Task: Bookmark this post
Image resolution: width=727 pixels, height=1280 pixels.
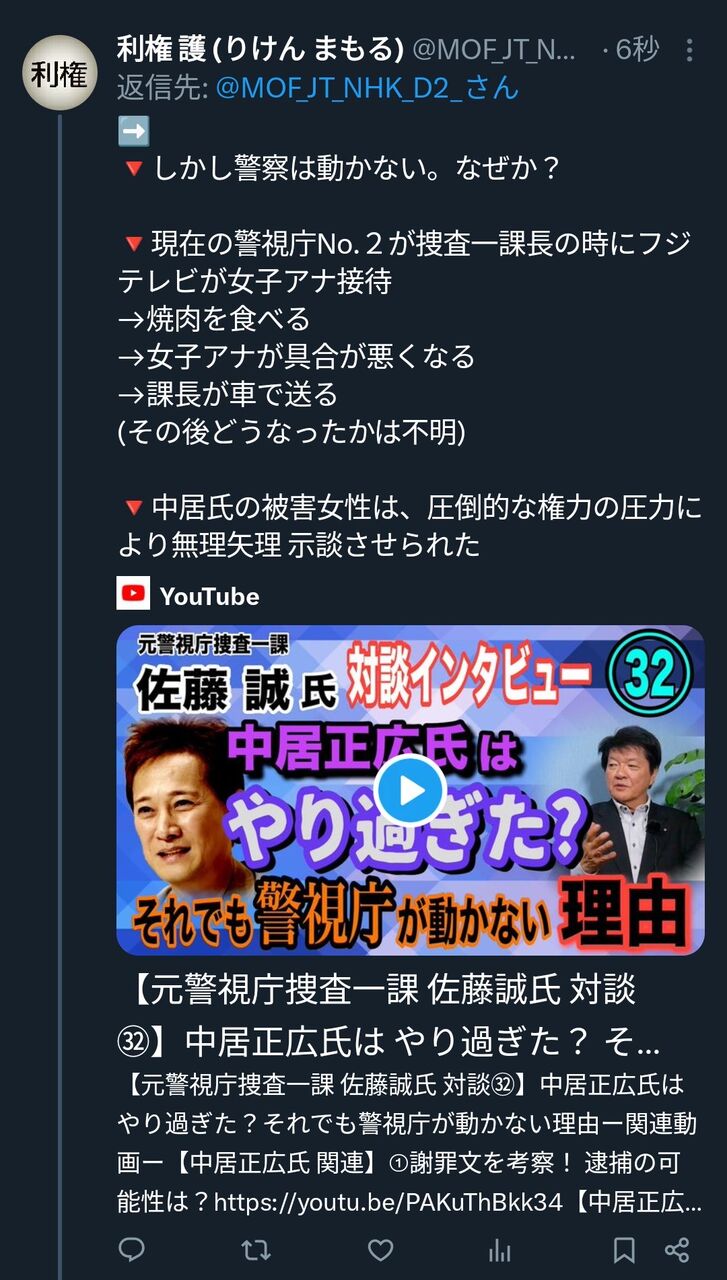Action: 624,1249
